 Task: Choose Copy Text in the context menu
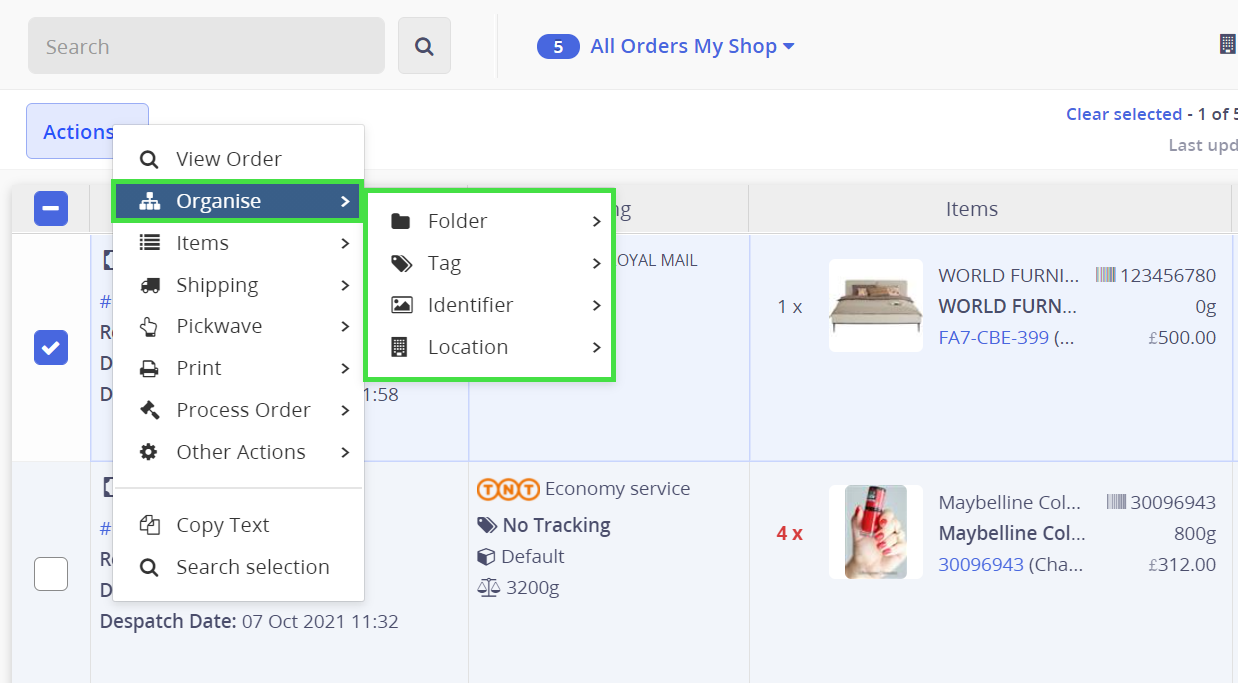tap(222, 525)
